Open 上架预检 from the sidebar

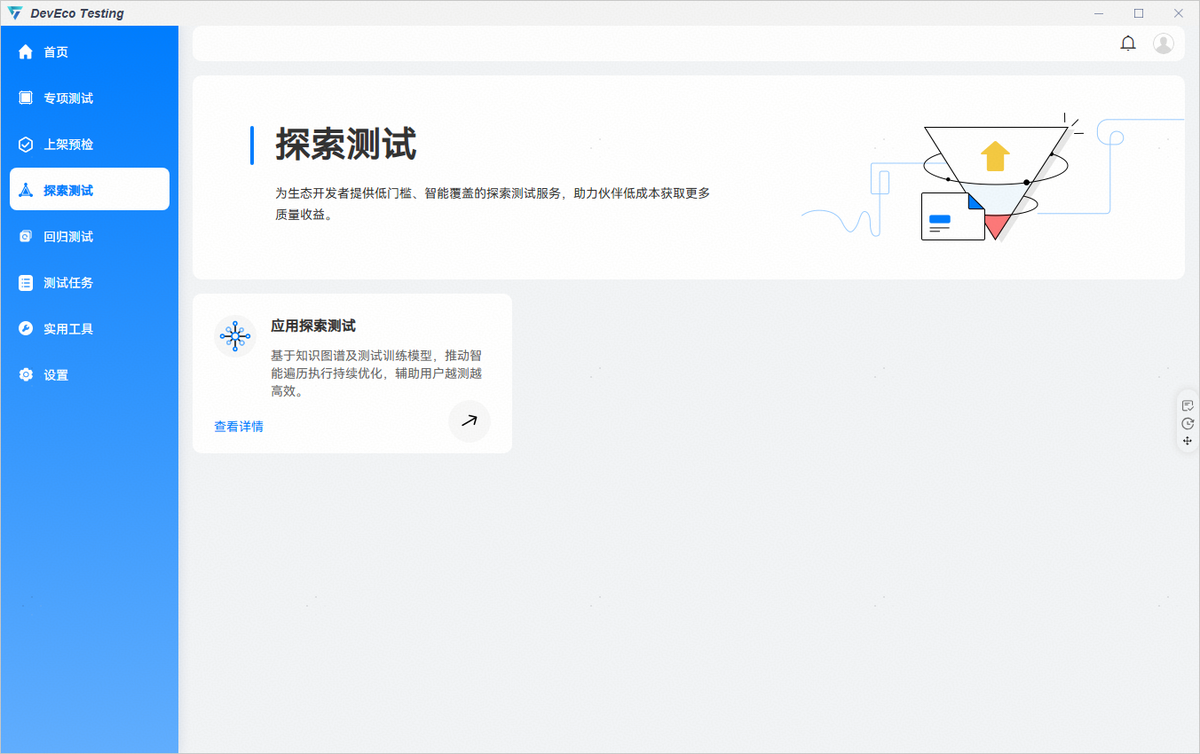click(68, 144)
